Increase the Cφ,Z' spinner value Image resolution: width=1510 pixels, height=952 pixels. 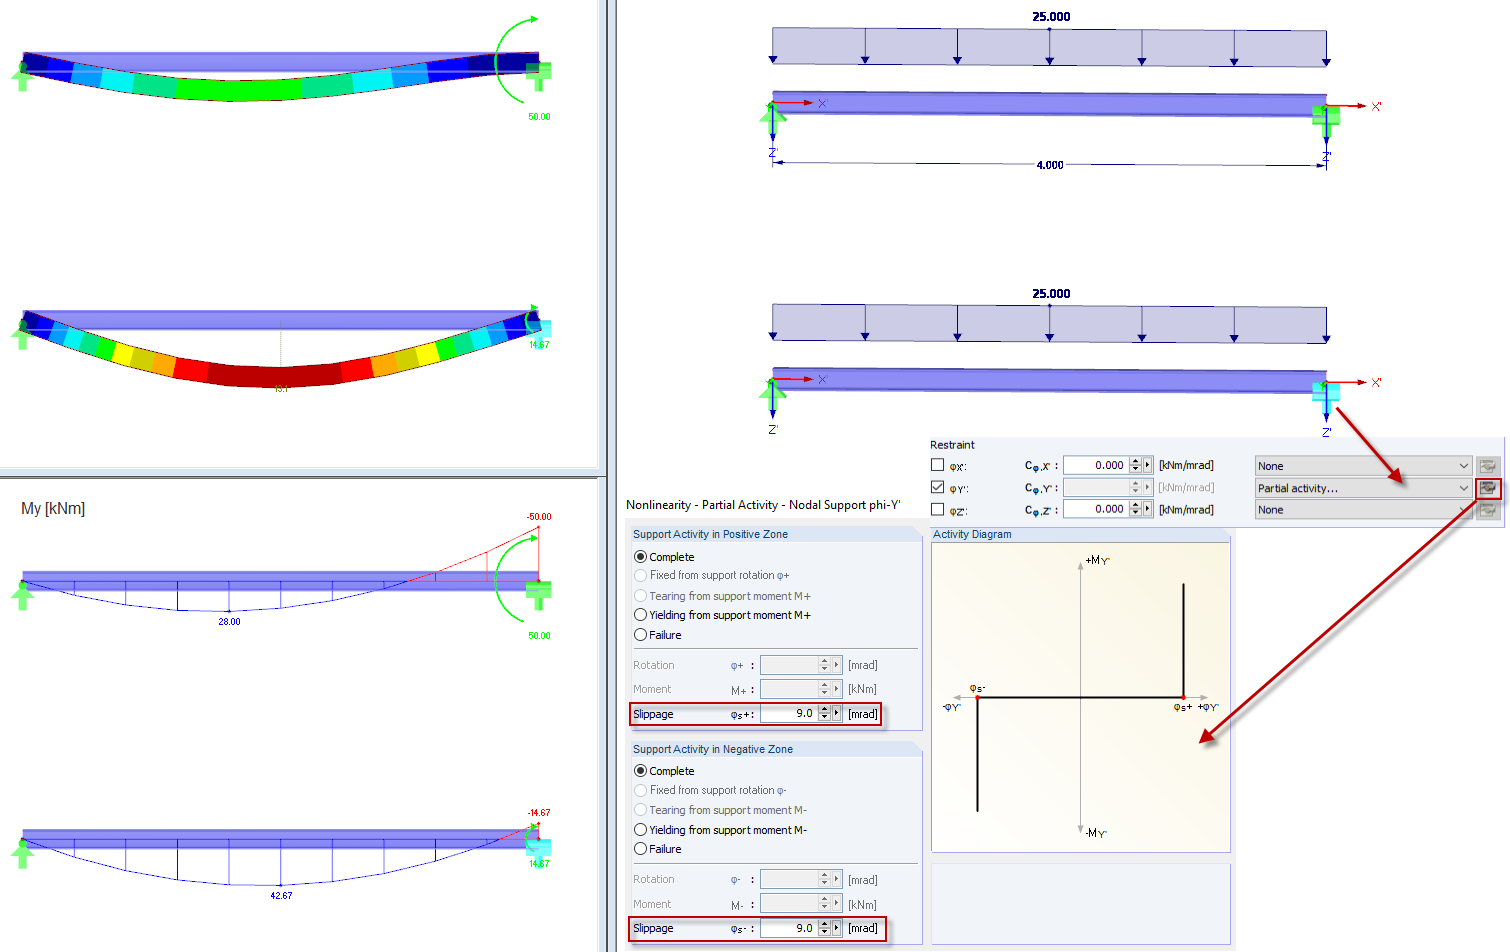pos(1135,505)
